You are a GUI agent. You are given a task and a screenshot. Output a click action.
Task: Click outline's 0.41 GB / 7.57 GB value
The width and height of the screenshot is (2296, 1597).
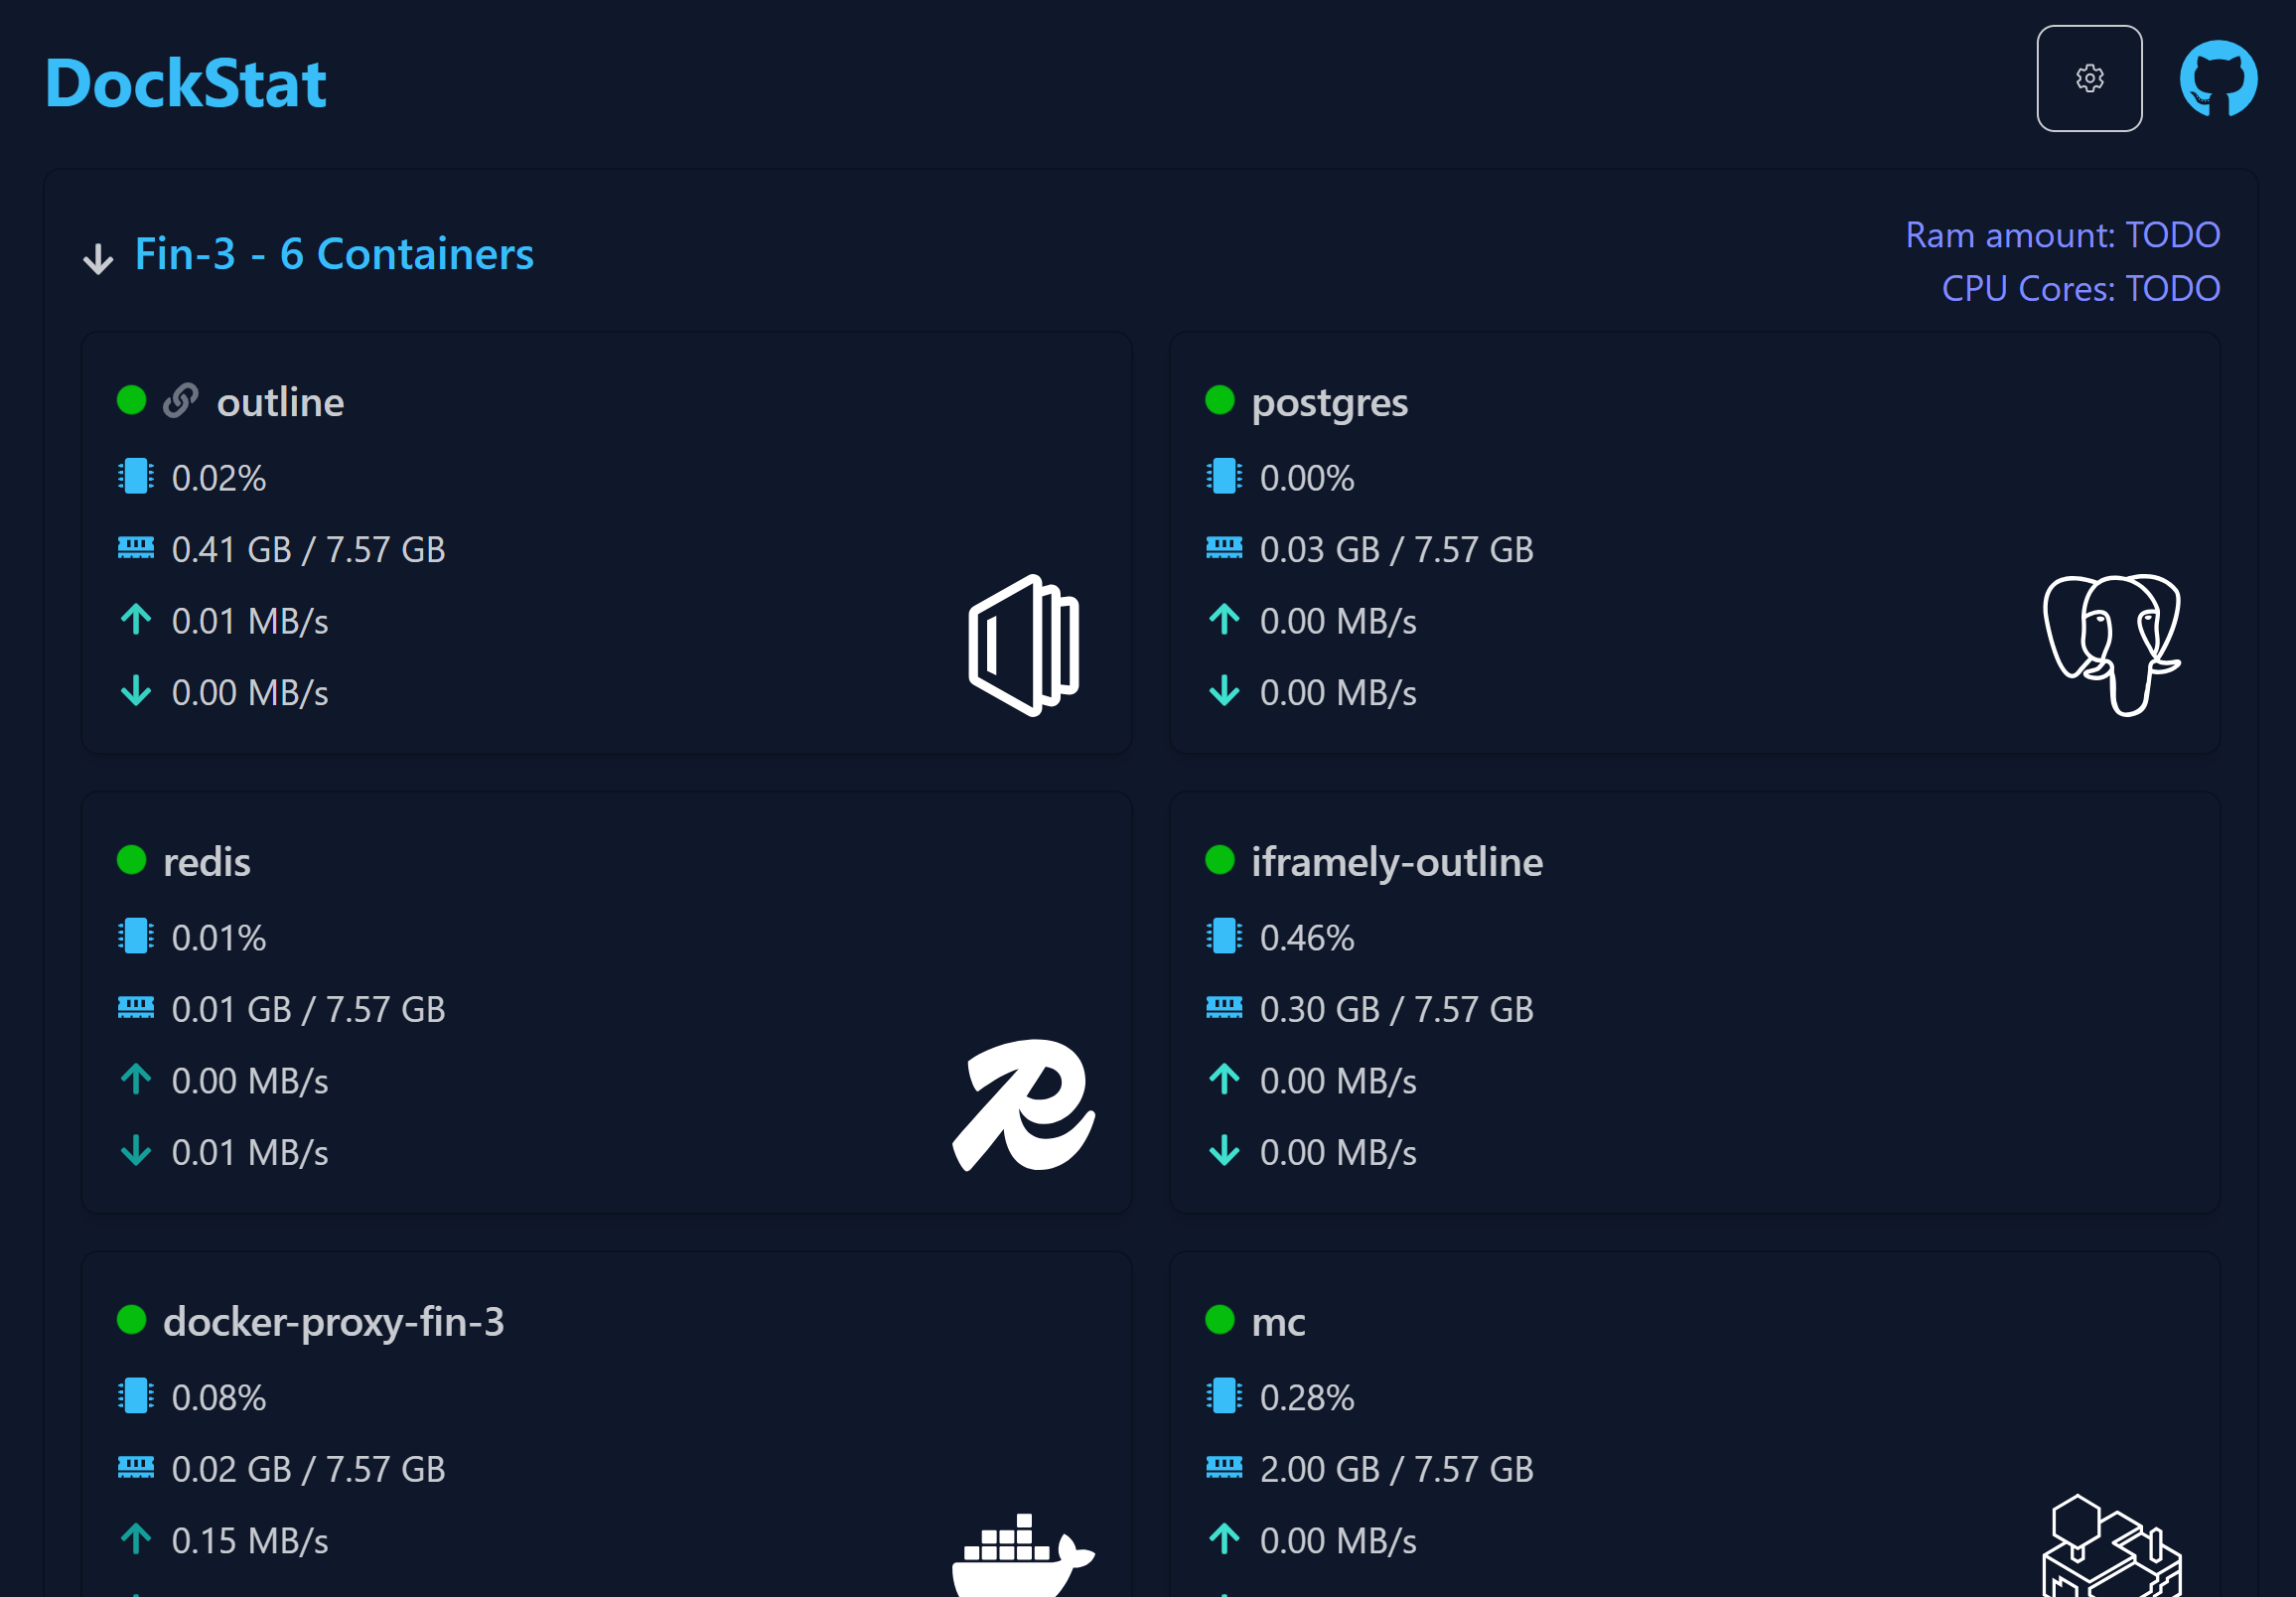tap(308, 550)
